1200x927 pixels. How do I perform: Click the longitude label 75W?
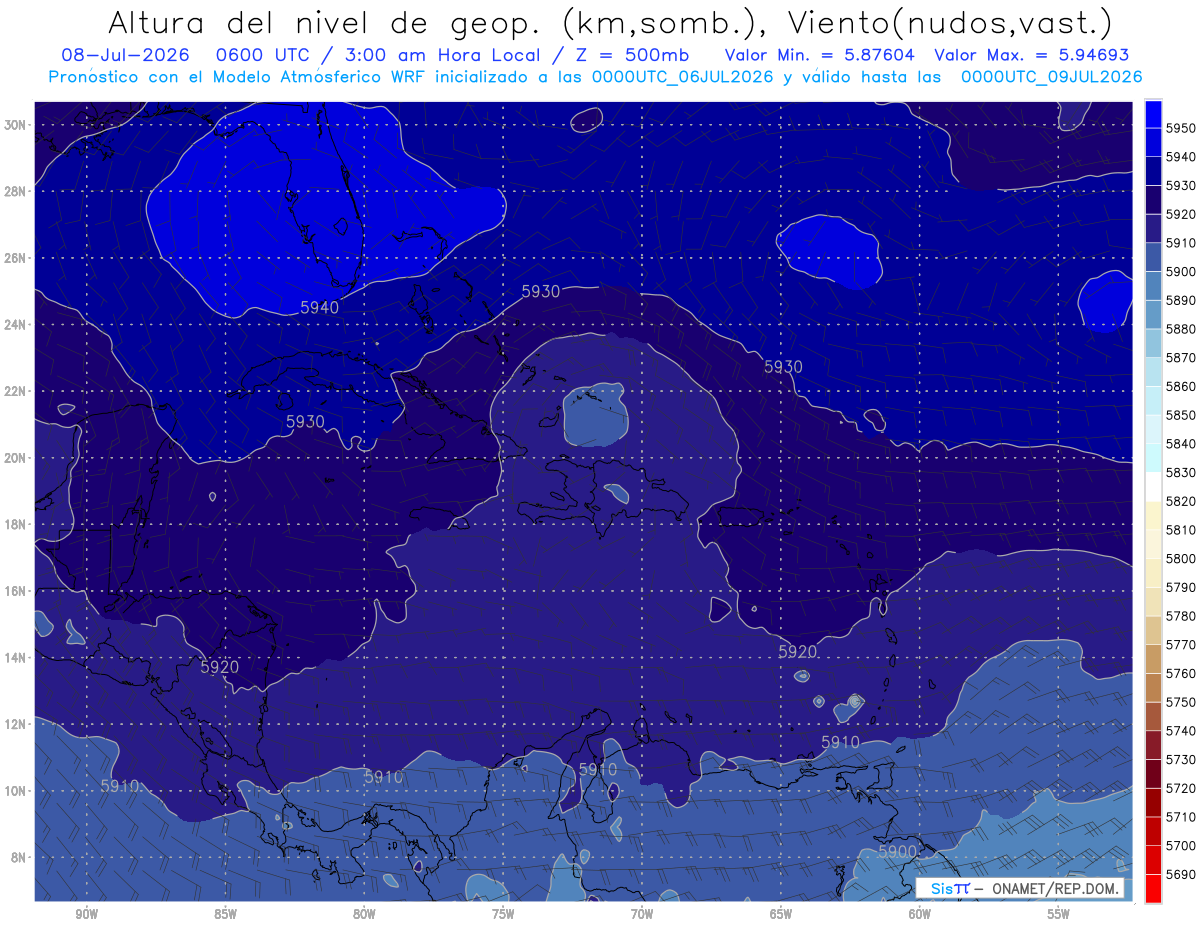pyautogui.click(x=503, y=914)
